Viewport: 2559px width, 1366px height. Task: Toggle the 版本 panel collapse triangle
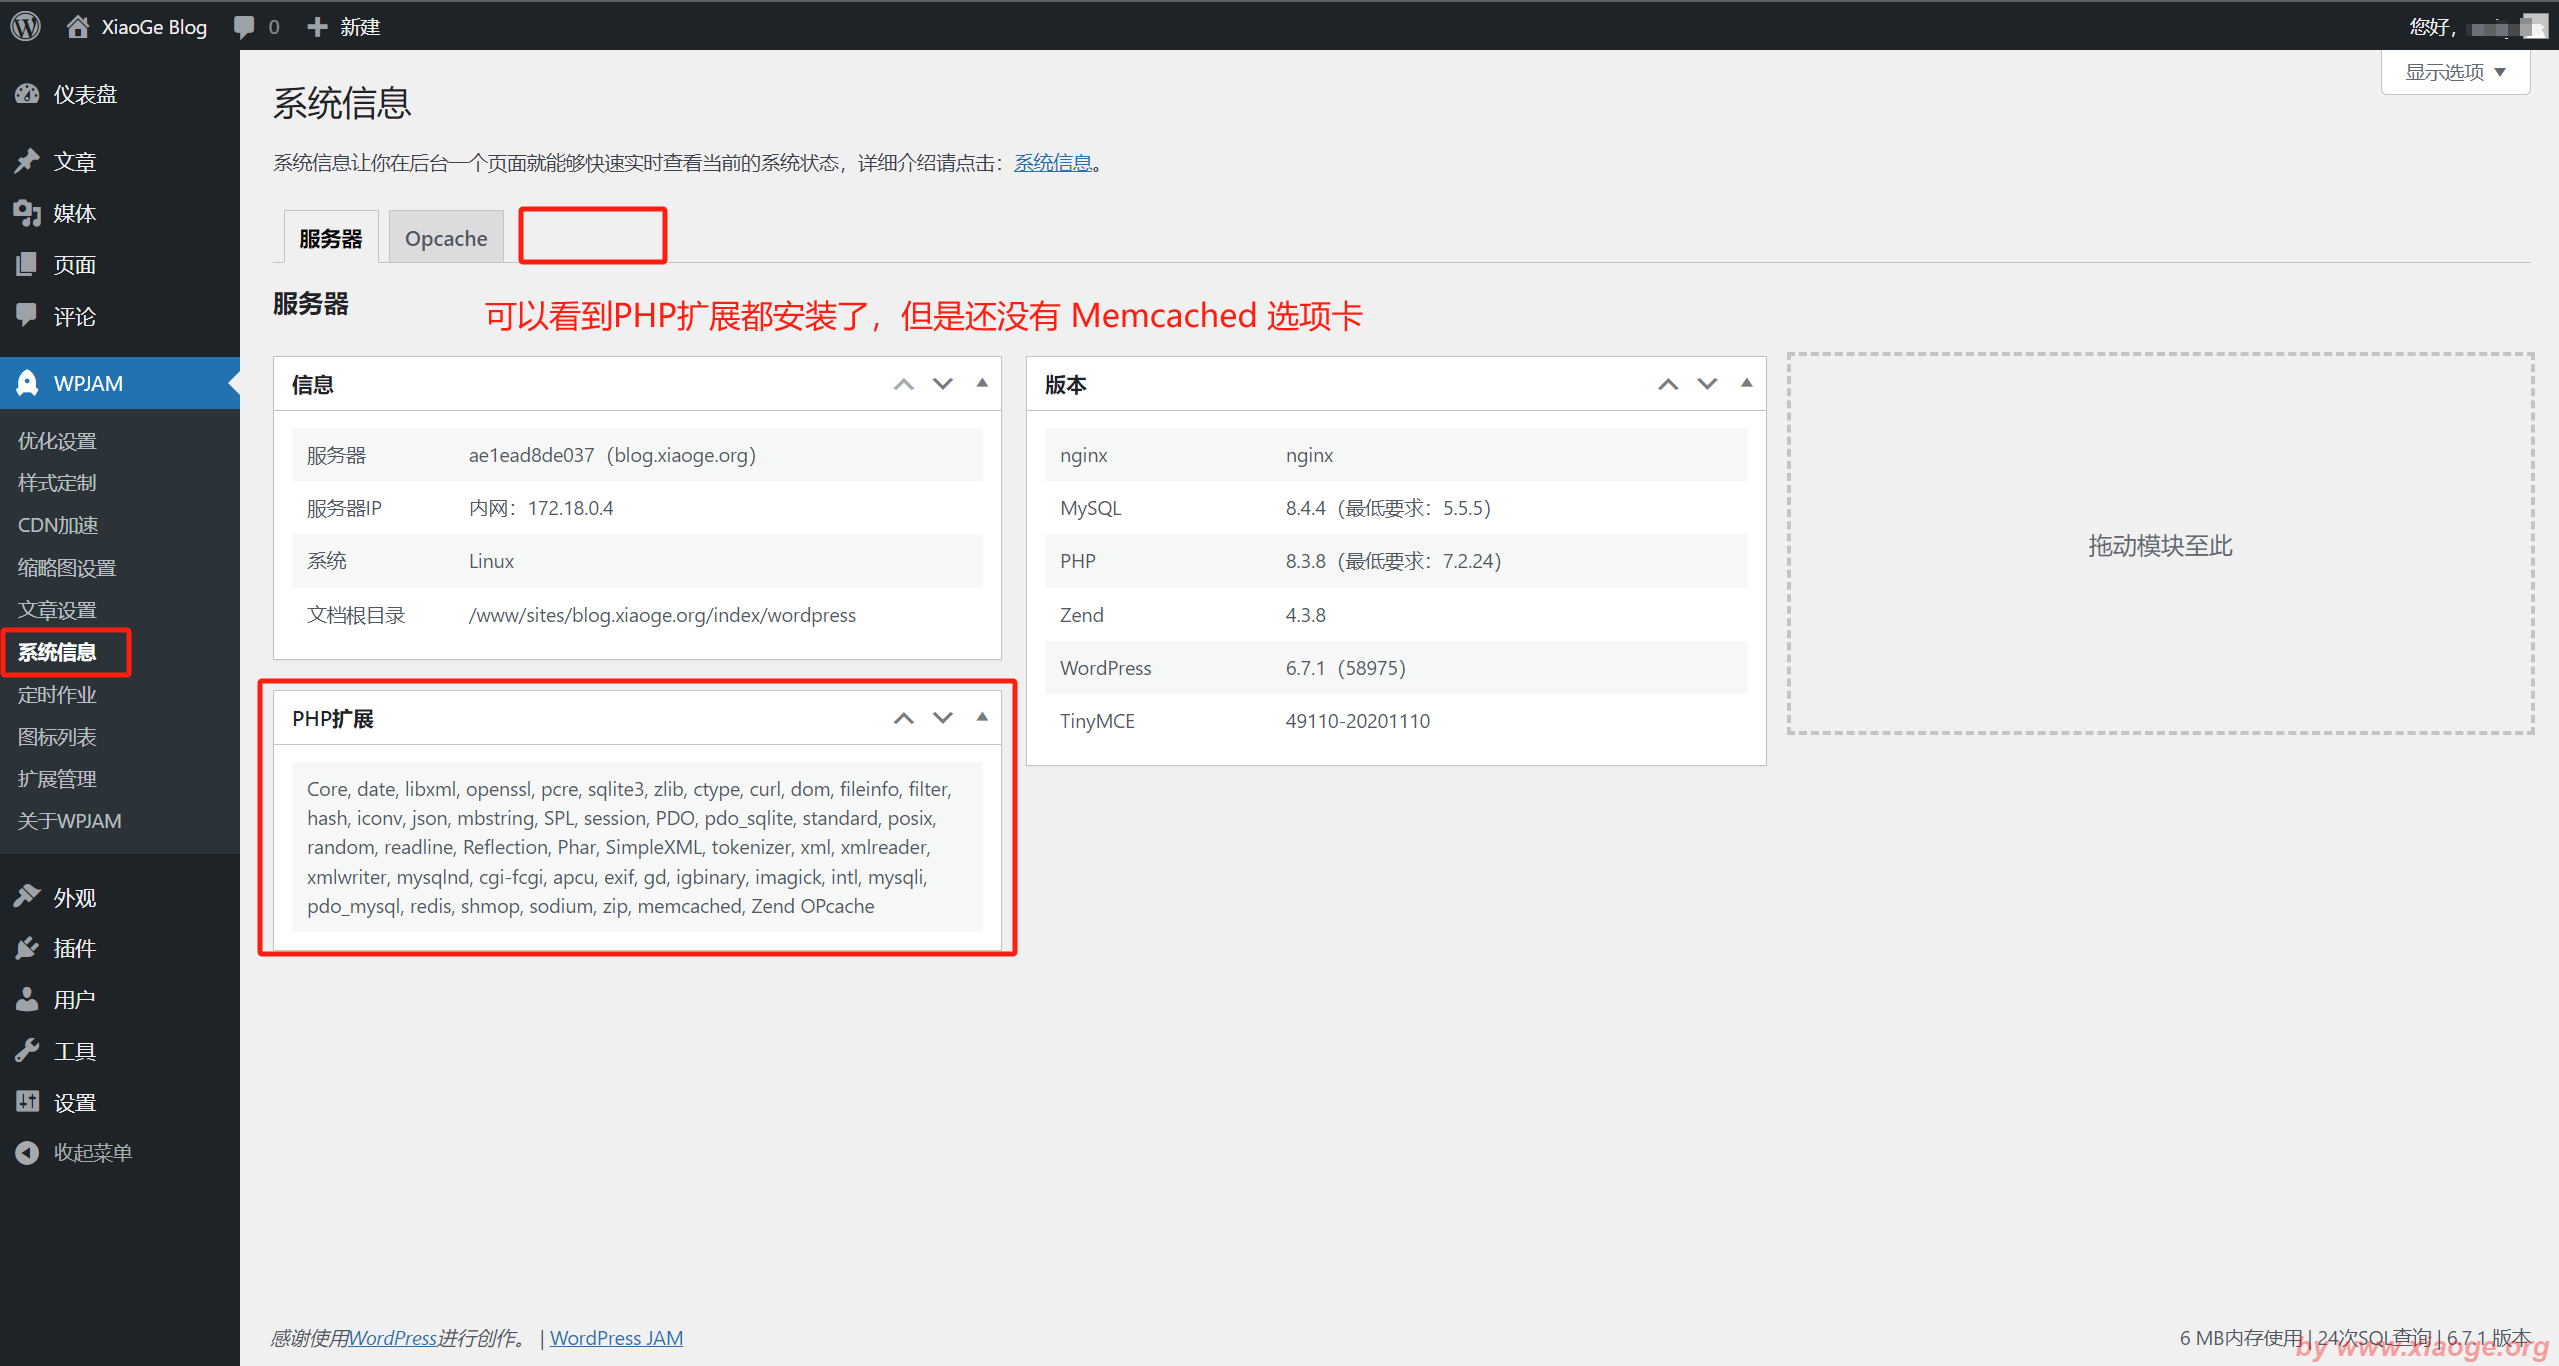1746,383
